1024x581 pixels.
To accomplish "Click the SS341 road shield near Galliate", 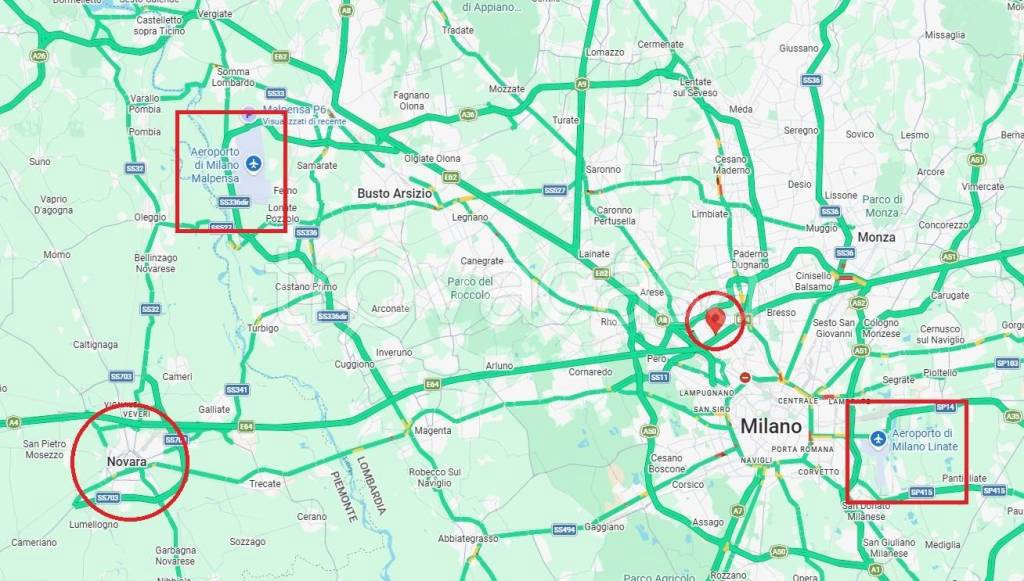I will [x=237, y=390].
